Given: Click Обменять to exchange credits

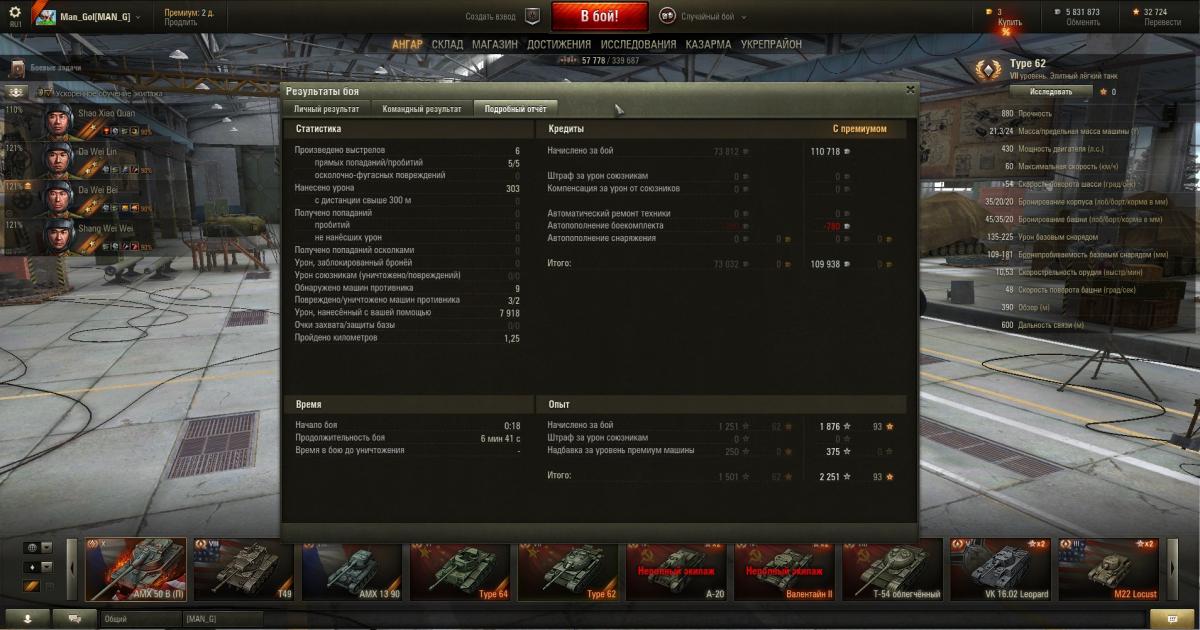Looking at the screenshot, I should click(1083, 22).
